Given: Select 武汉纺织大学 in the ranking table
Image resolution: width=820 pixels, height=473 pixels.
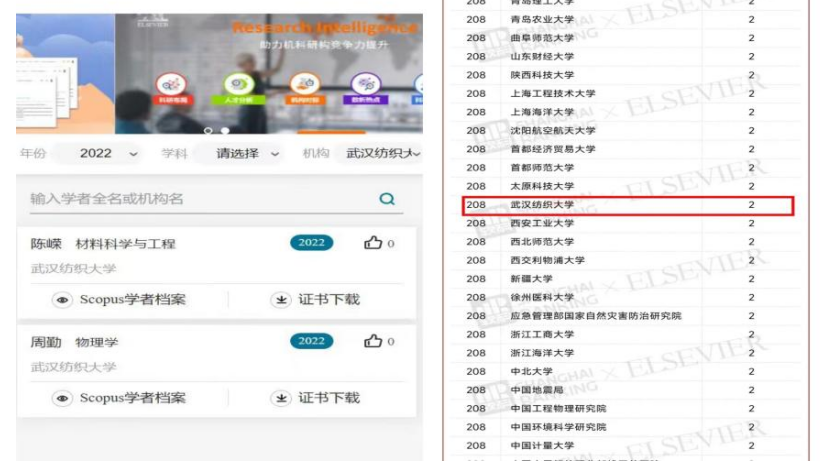Looking at the screenshot, I should [628, 205].
